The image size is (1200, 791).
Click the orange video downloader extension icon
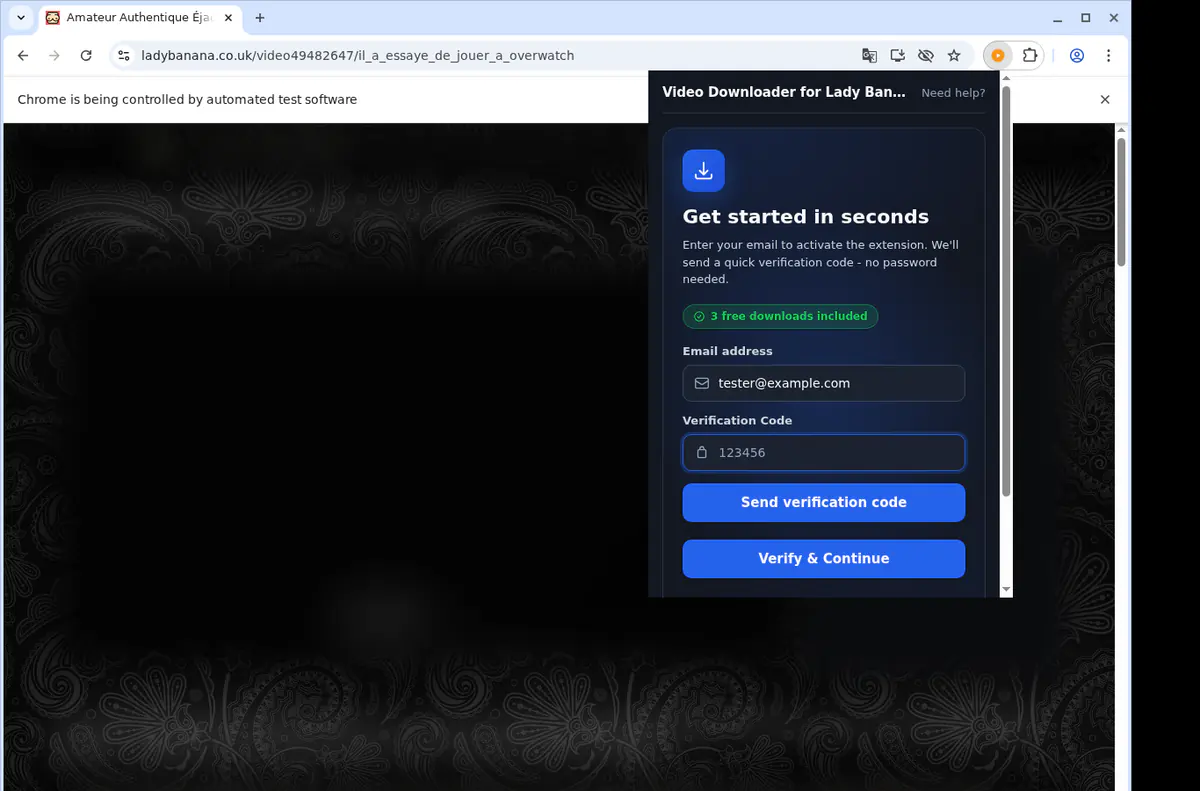998,56
